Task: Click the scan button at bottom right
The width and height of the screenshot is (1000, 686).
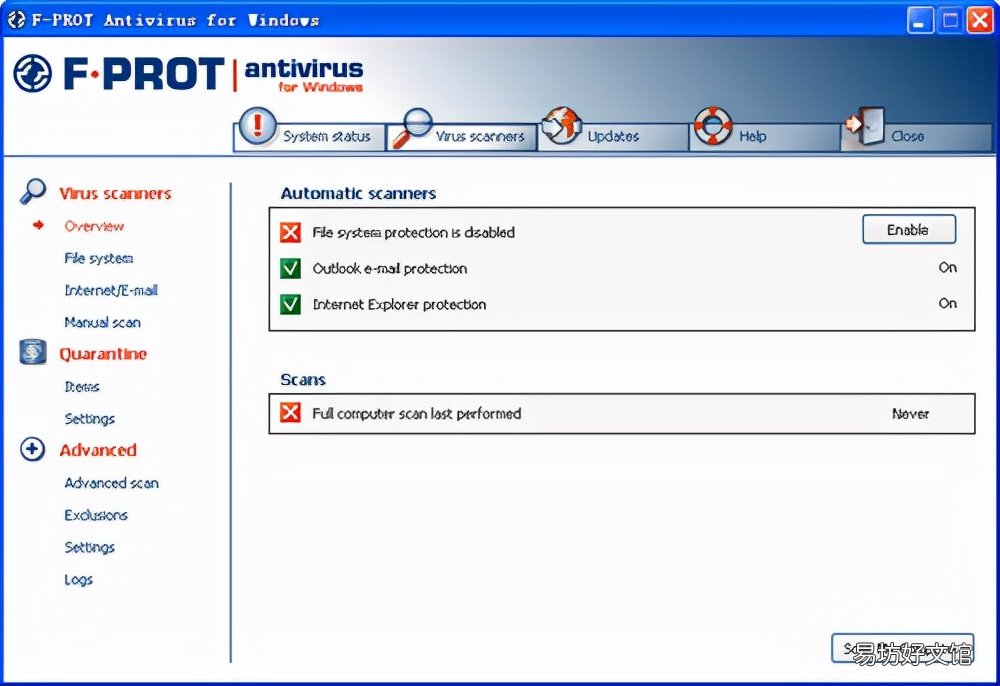Action: [902, 648]
